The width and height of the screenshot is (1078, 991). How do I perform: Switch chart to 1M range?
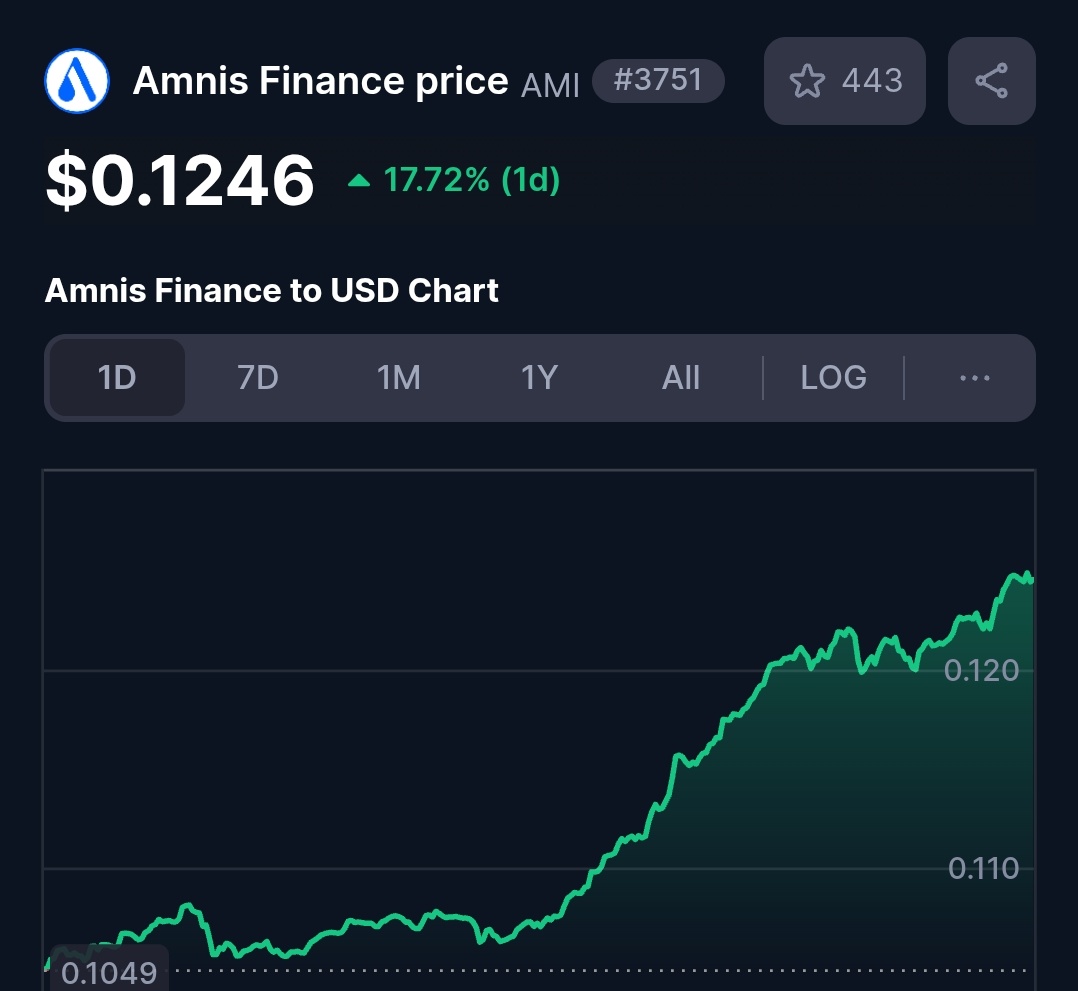point(399,378)
